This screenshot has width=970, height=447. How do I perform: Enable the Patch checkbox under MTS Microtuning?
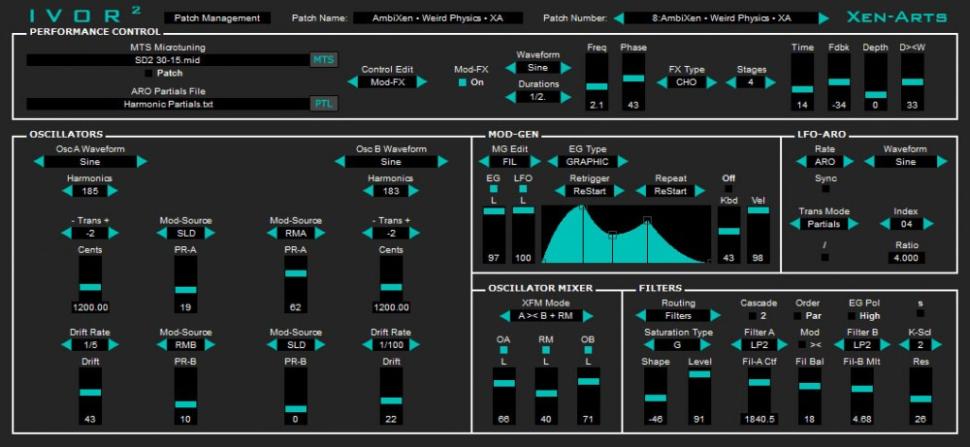[x=149, y=73]
